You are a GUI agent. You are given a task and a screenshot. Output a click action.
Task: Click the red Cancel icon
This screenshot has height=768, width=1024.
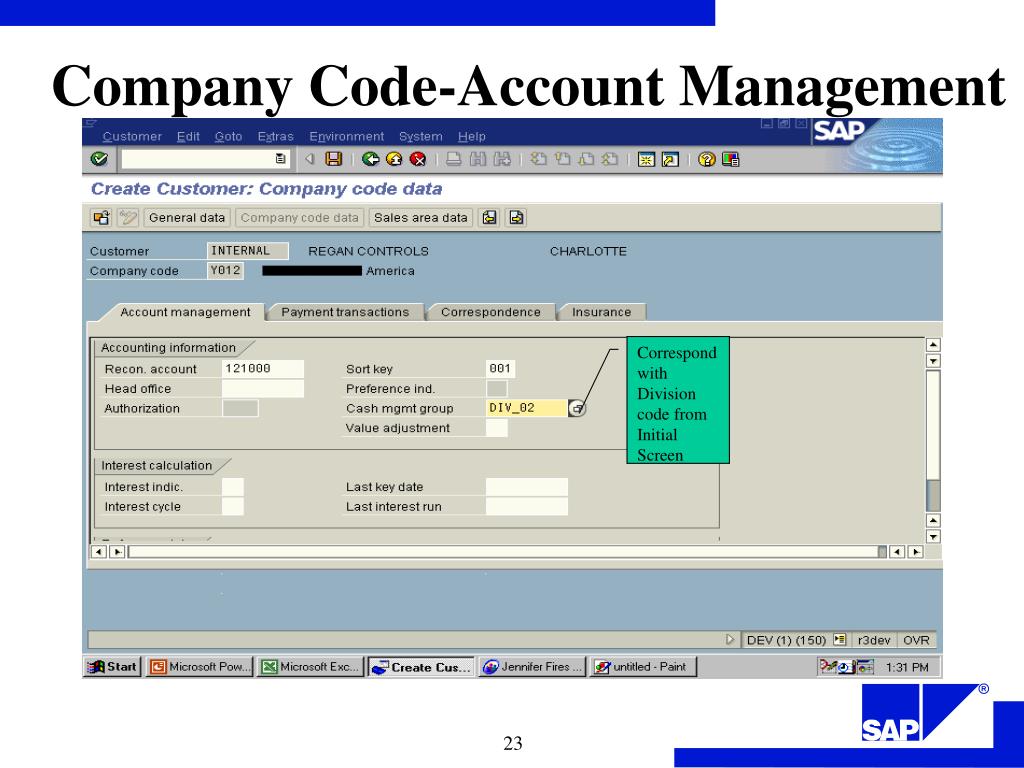(x=418, y=159)
